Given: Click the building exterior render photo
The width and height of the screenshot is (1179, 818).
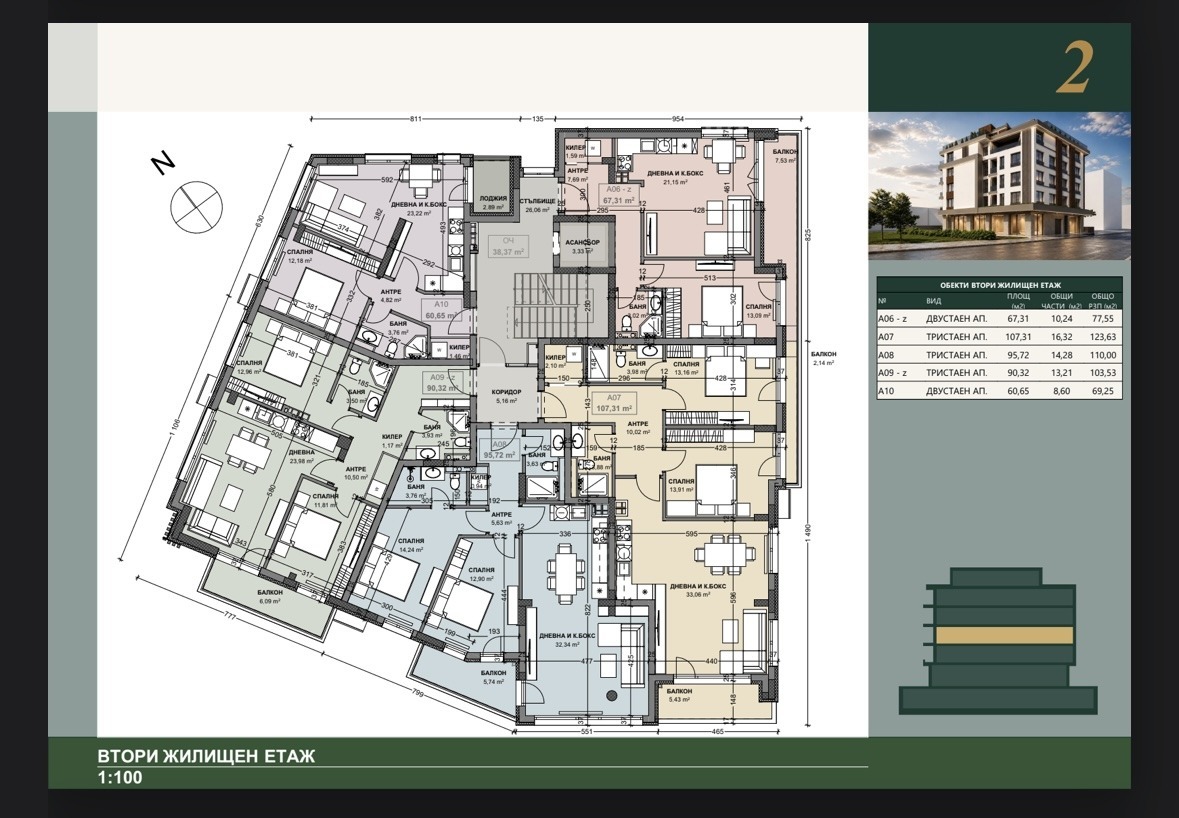Looking at the screenshot, I should pyautogui.click(x=999, y=186).
